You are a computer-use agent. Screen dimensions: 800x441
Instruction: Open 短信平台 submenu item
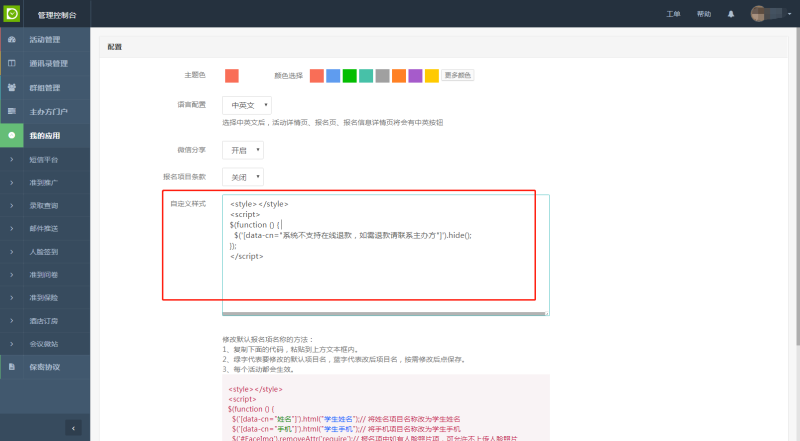[45, 159]
